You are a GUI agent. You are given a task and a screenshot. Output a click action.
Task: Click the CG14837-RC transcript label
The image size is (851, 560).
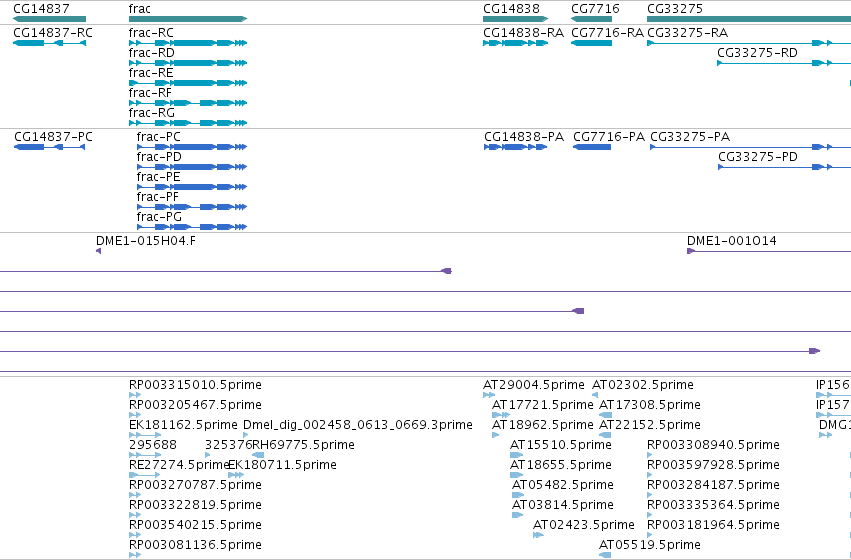53,33
